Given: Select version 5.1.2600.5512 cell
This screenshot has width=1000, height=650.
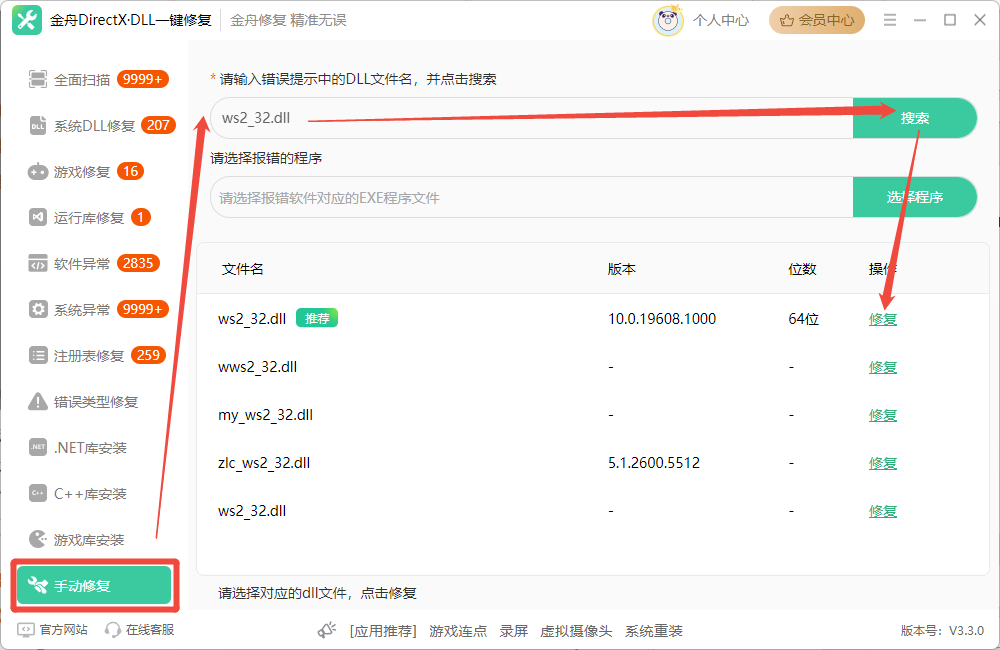Looking at the screenshot, I should click(x=654, y=462).
